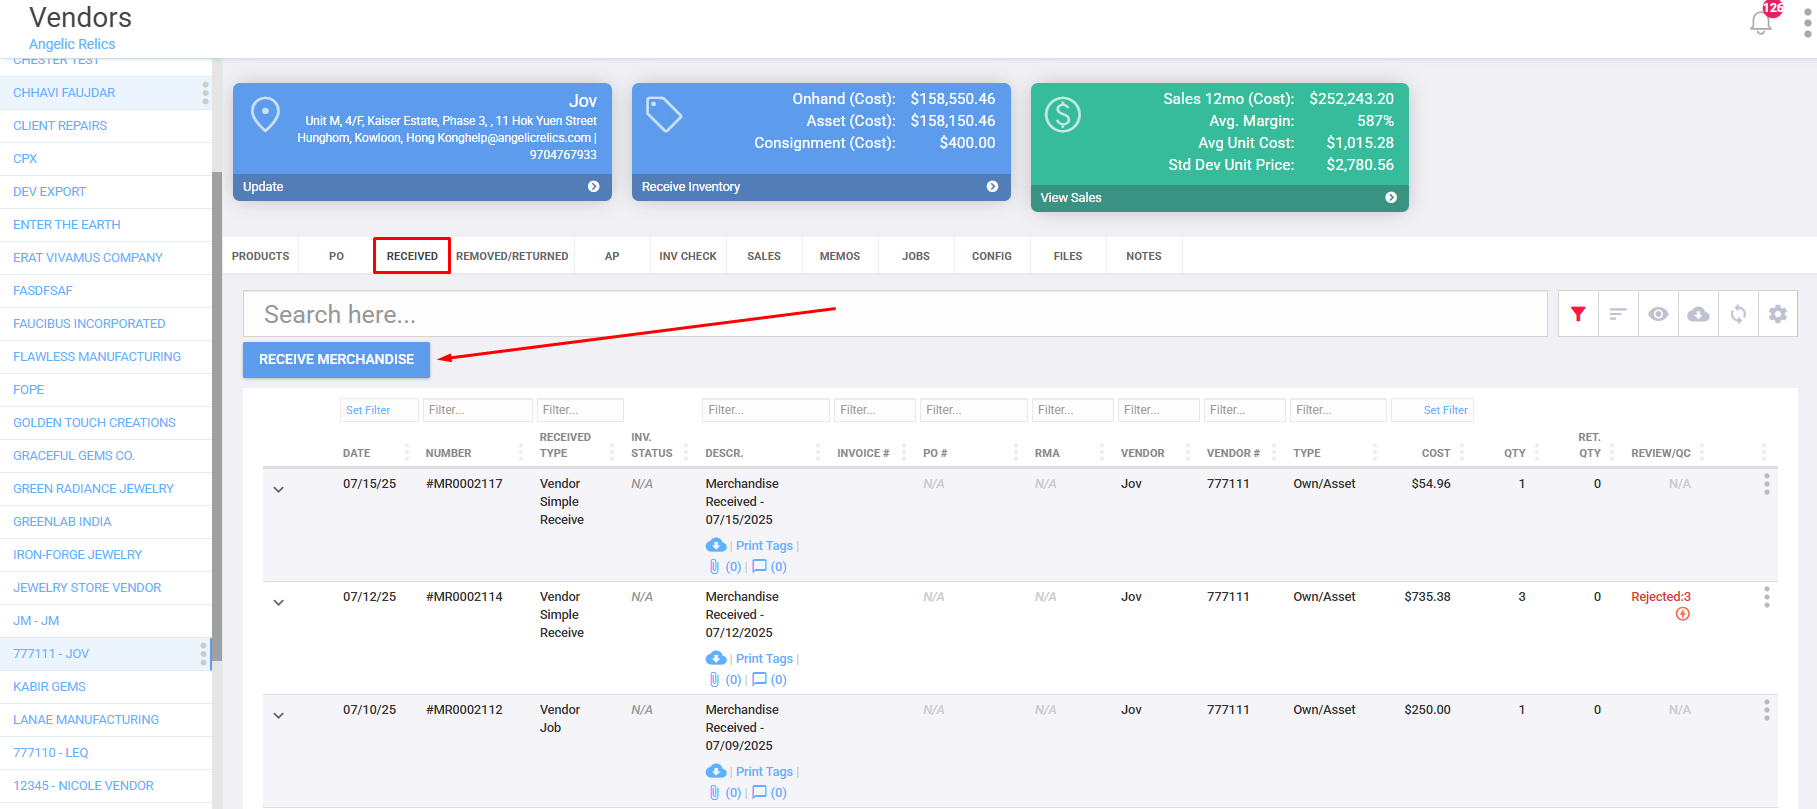Open options dots for 777111 - JOV vendor
Viewport: 1817px width, 809px height.
tap(203, 654)
